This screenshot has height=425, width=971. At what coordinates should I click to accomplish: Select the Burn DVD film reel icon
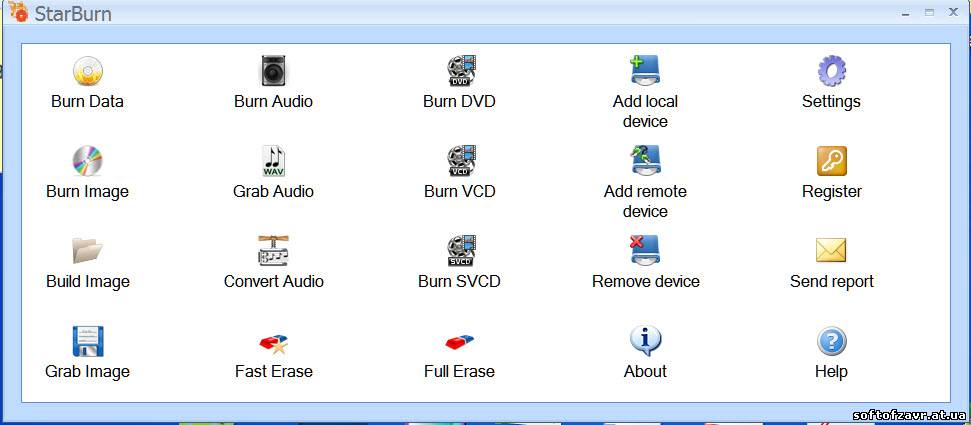tap(460, 71)
